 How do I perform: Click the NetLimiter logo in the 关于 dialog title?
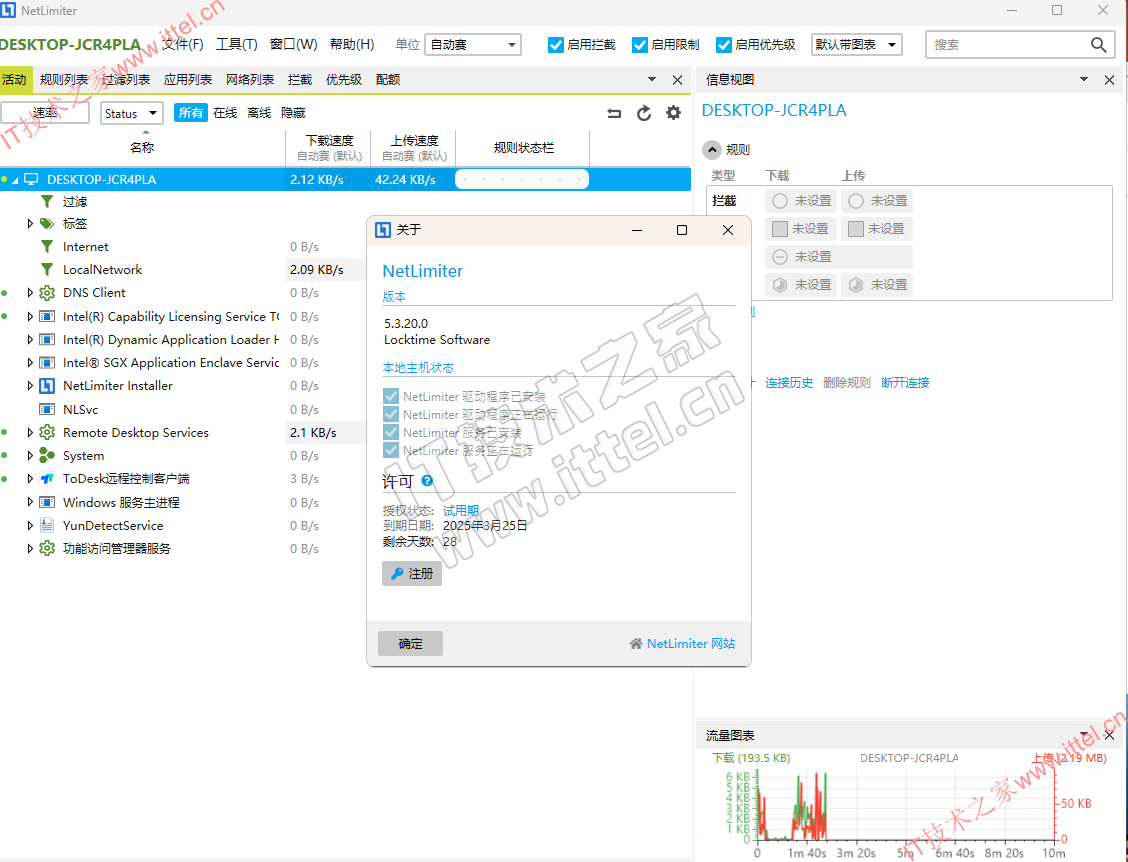pyautogui.click(x=383, y=230)
